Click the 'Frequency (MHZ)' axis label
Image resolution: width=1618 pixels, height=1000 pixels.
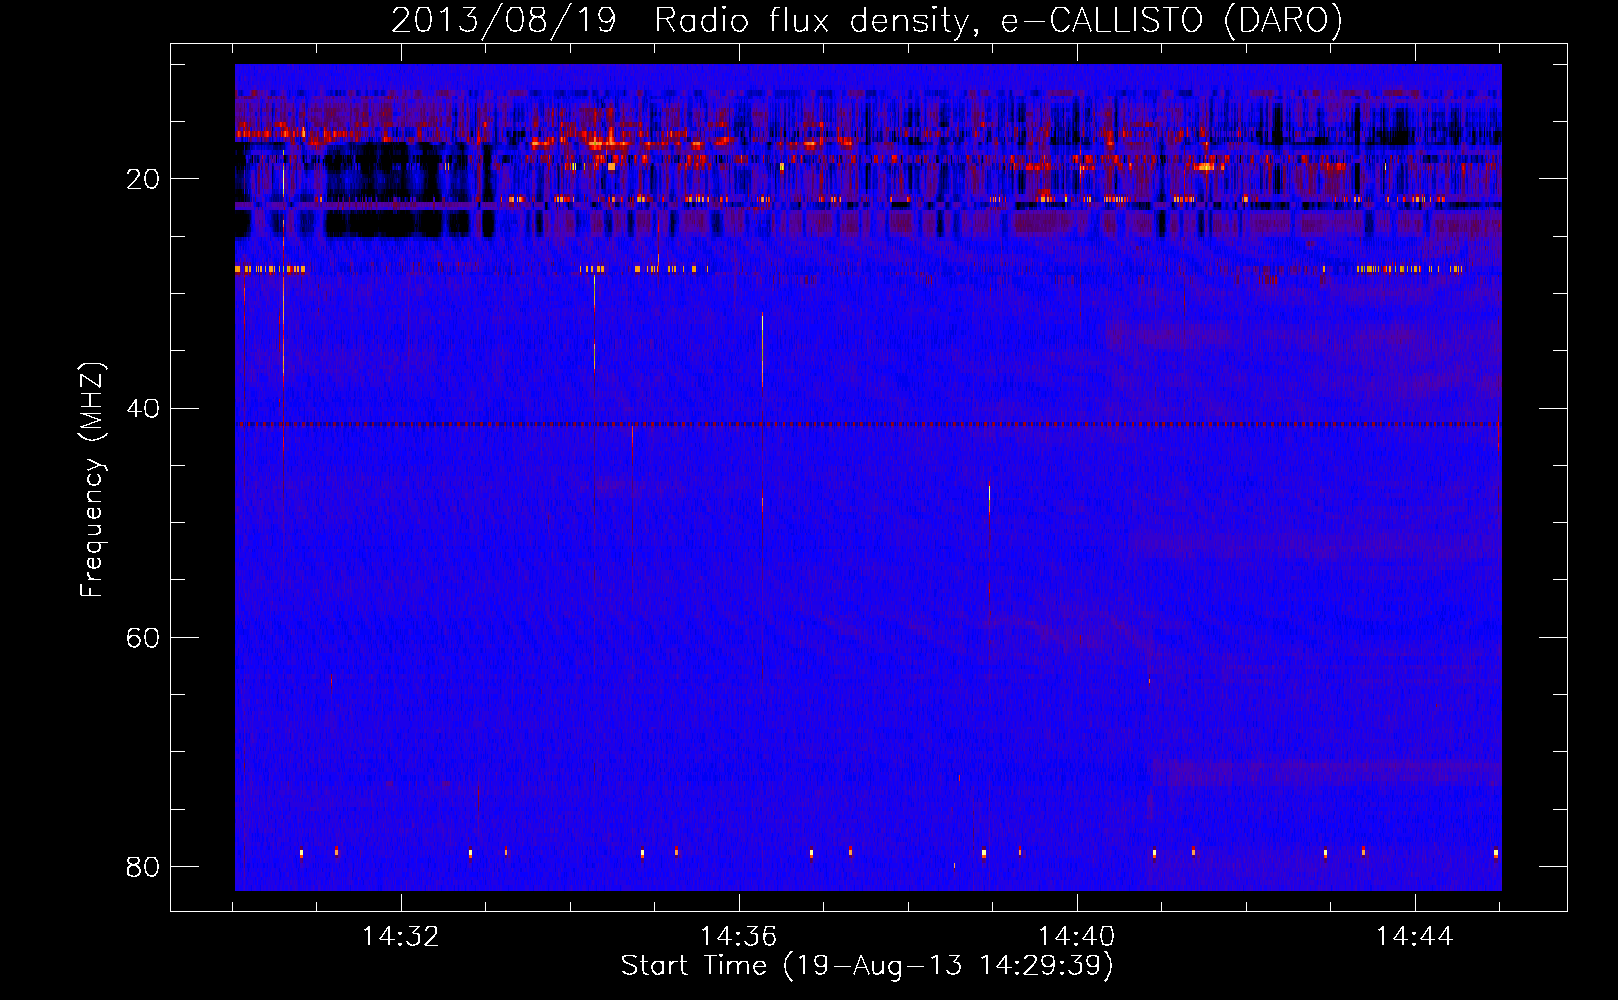[92, 480]
